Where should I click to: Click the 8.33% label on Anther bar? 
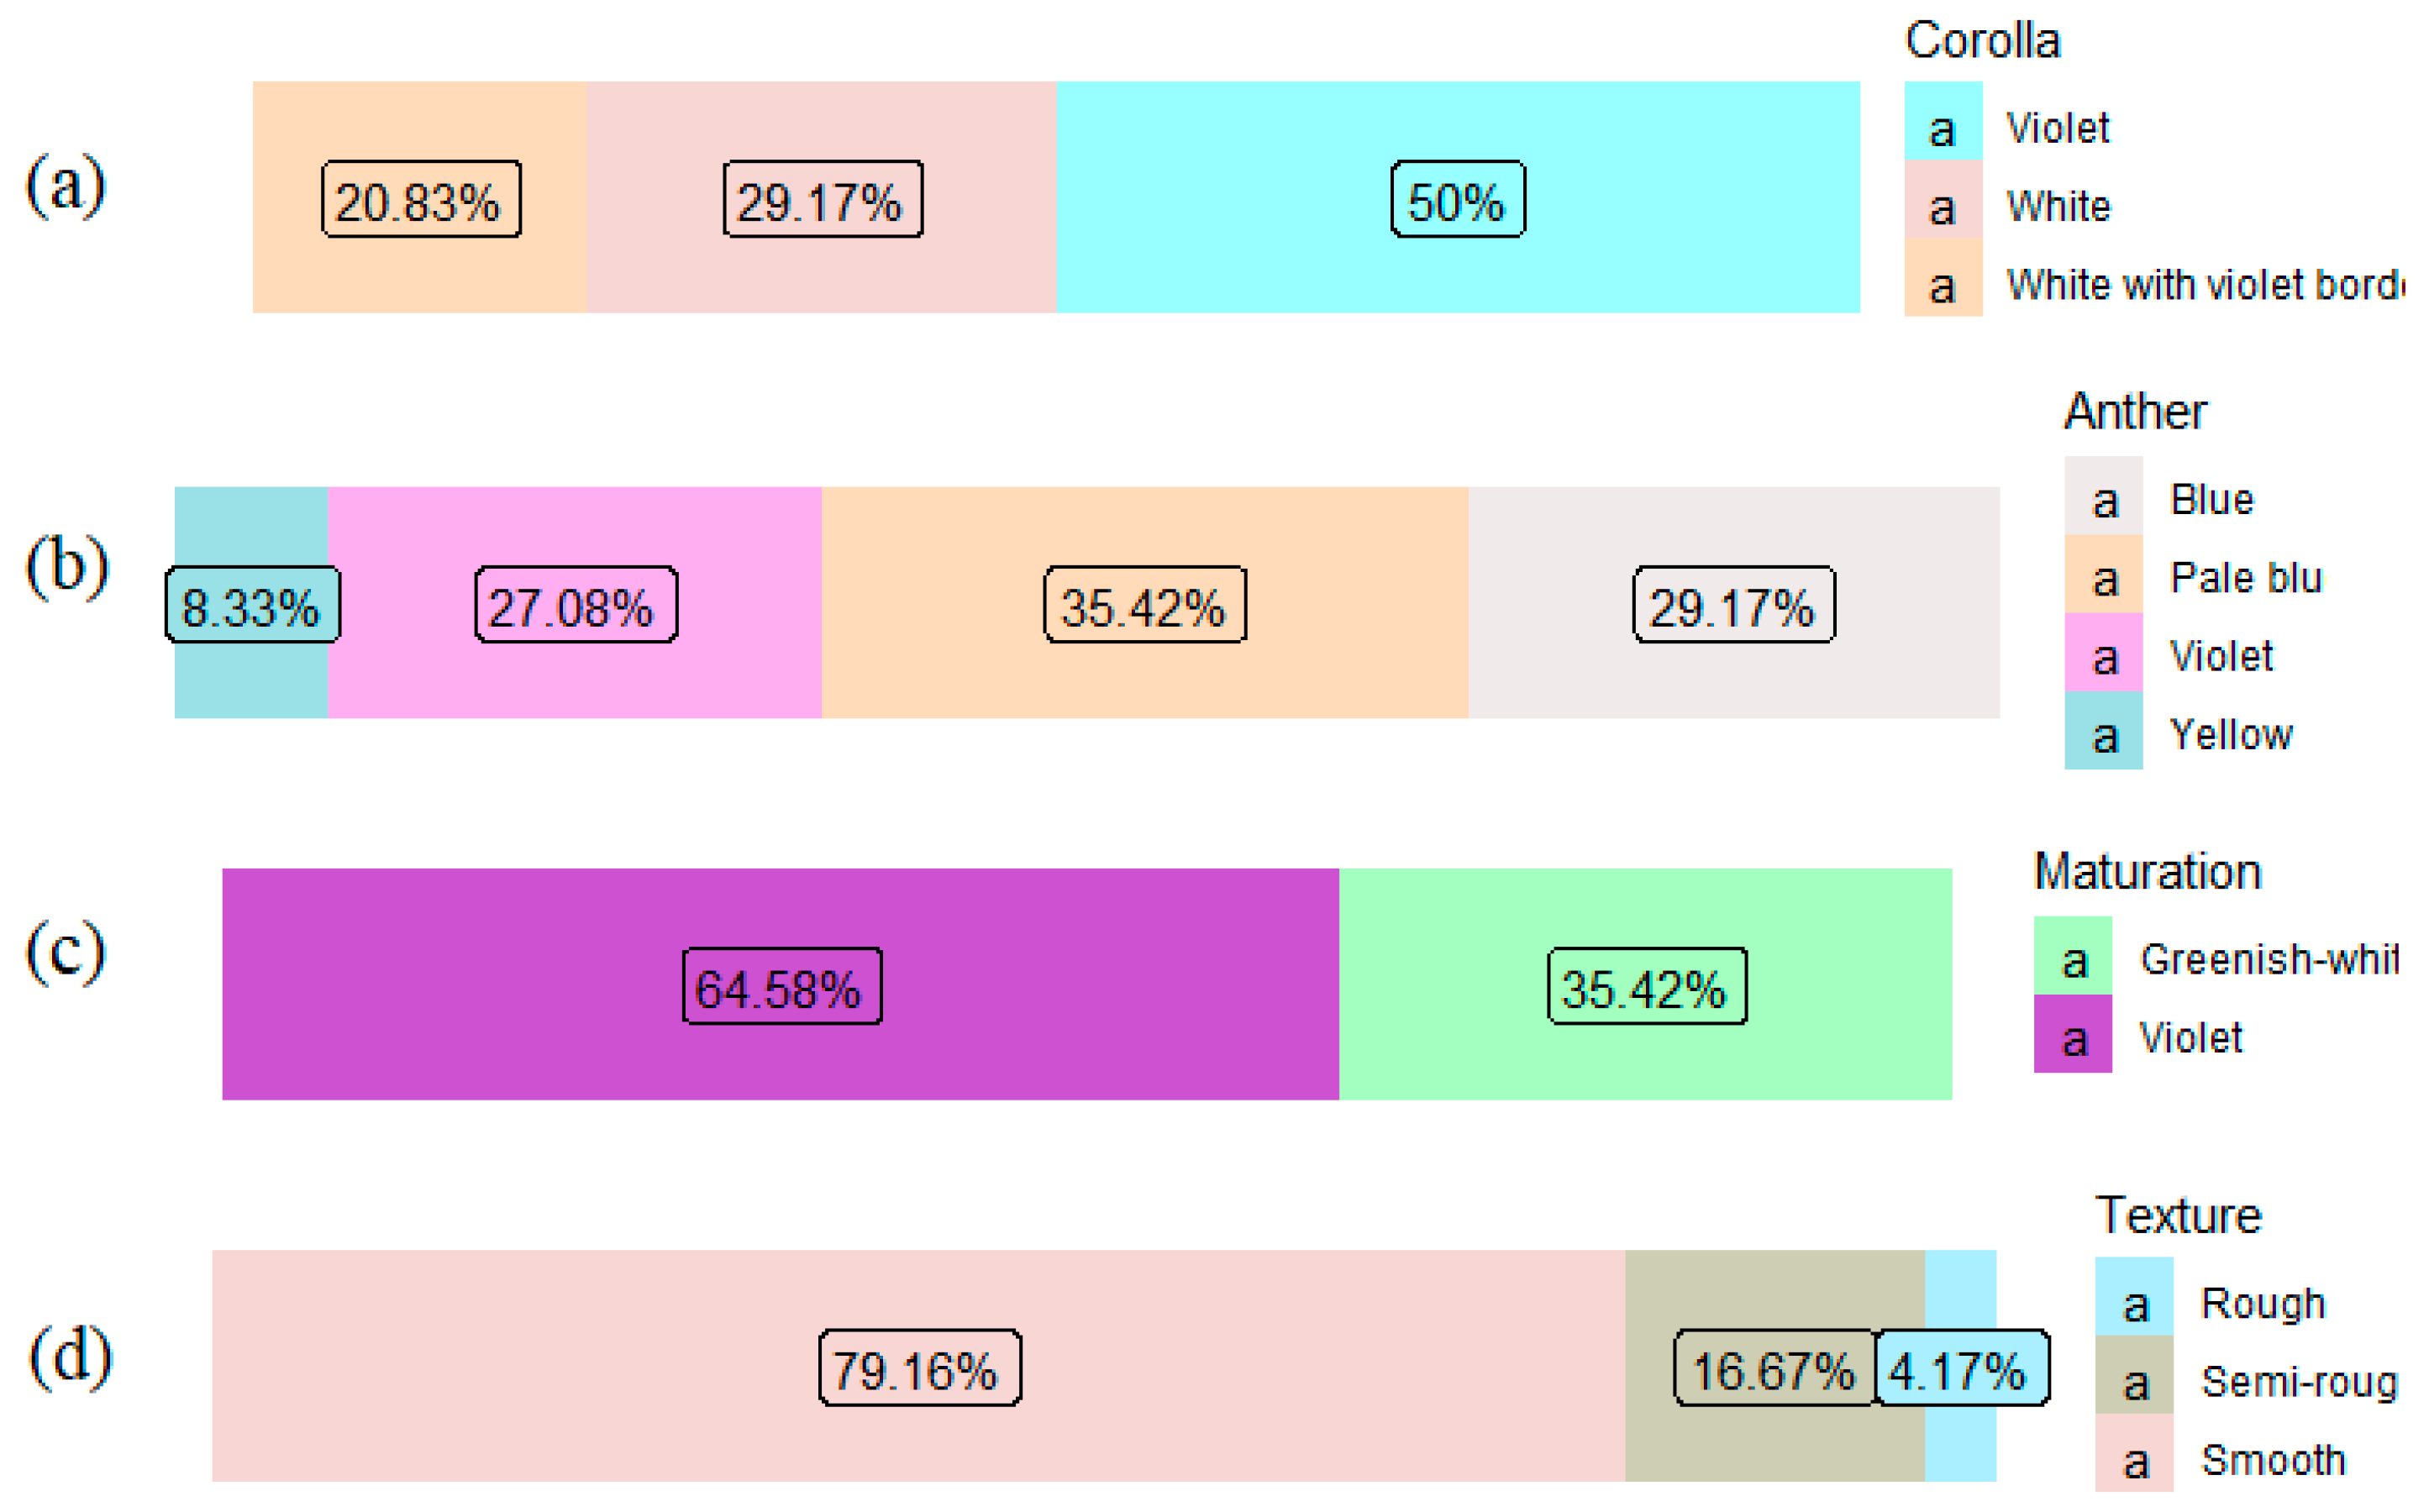point(252,605)
